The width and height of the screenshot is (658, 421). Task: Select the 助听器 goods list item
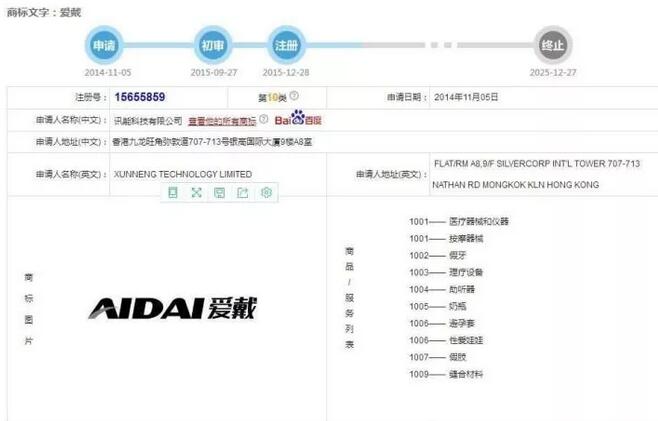(x=466, y=289)
